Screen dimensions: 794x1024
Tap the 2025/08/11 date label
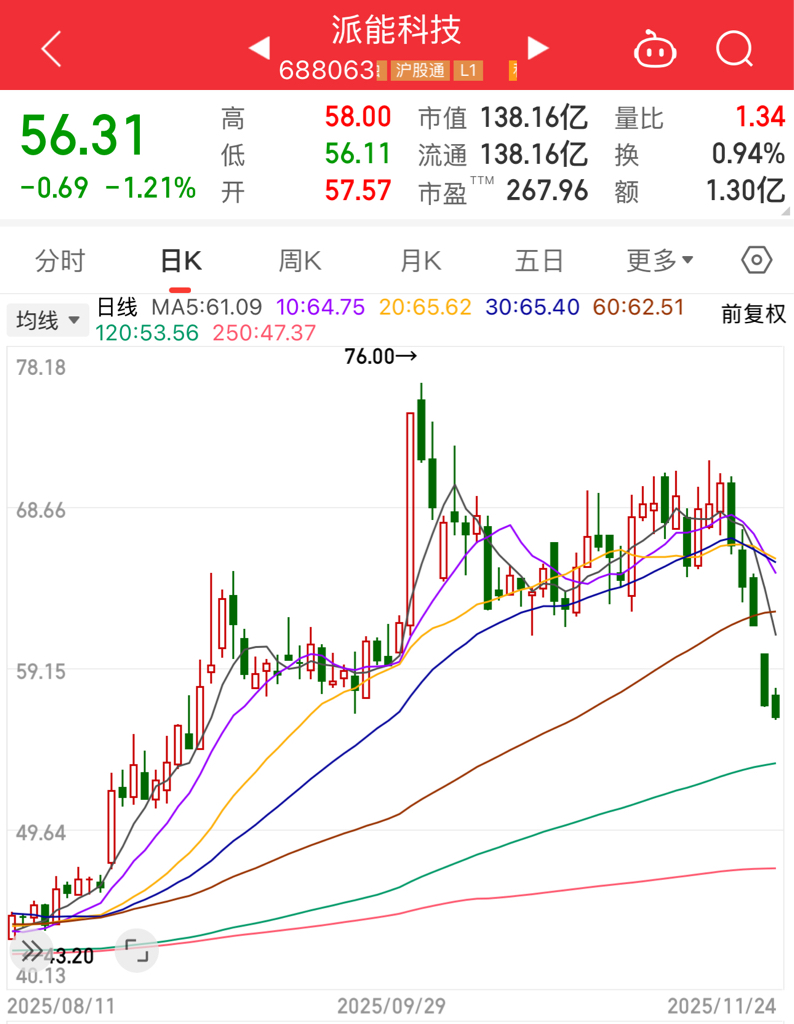pos(61,1006)
